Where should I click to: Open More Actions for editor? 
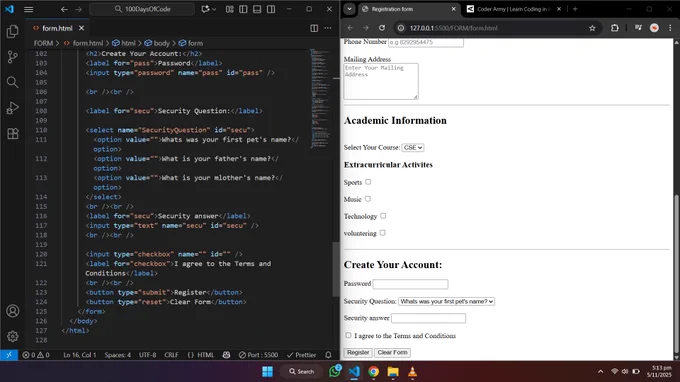328,28
